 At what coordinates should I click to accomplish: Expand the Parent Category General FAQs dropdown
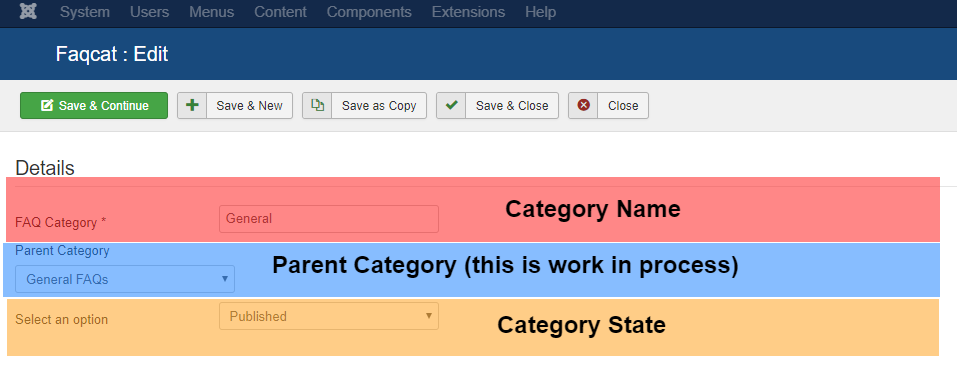125,279
